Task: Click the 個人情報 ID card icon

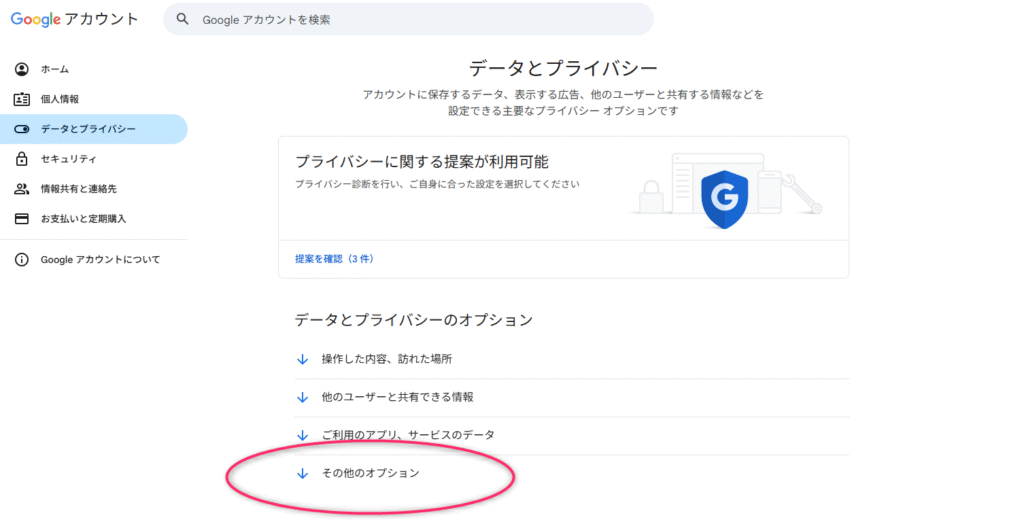Action: (x=22, y=99)
